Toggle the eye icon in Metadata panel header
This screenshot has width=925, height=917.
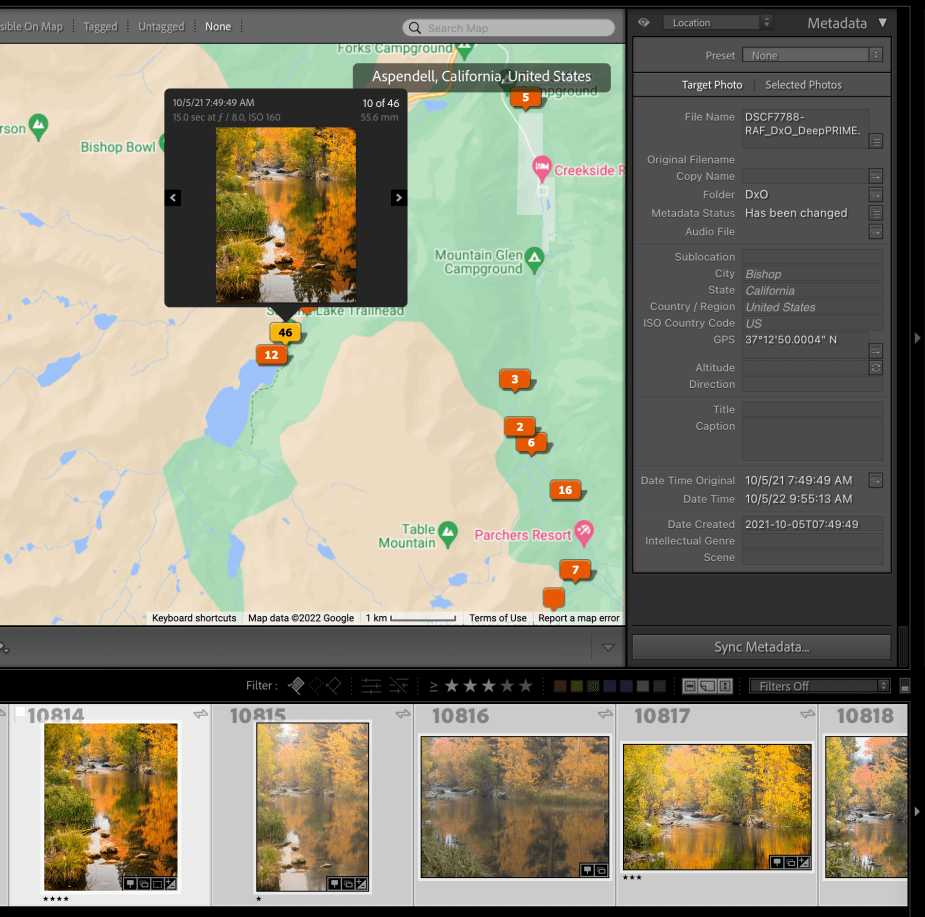644,22
